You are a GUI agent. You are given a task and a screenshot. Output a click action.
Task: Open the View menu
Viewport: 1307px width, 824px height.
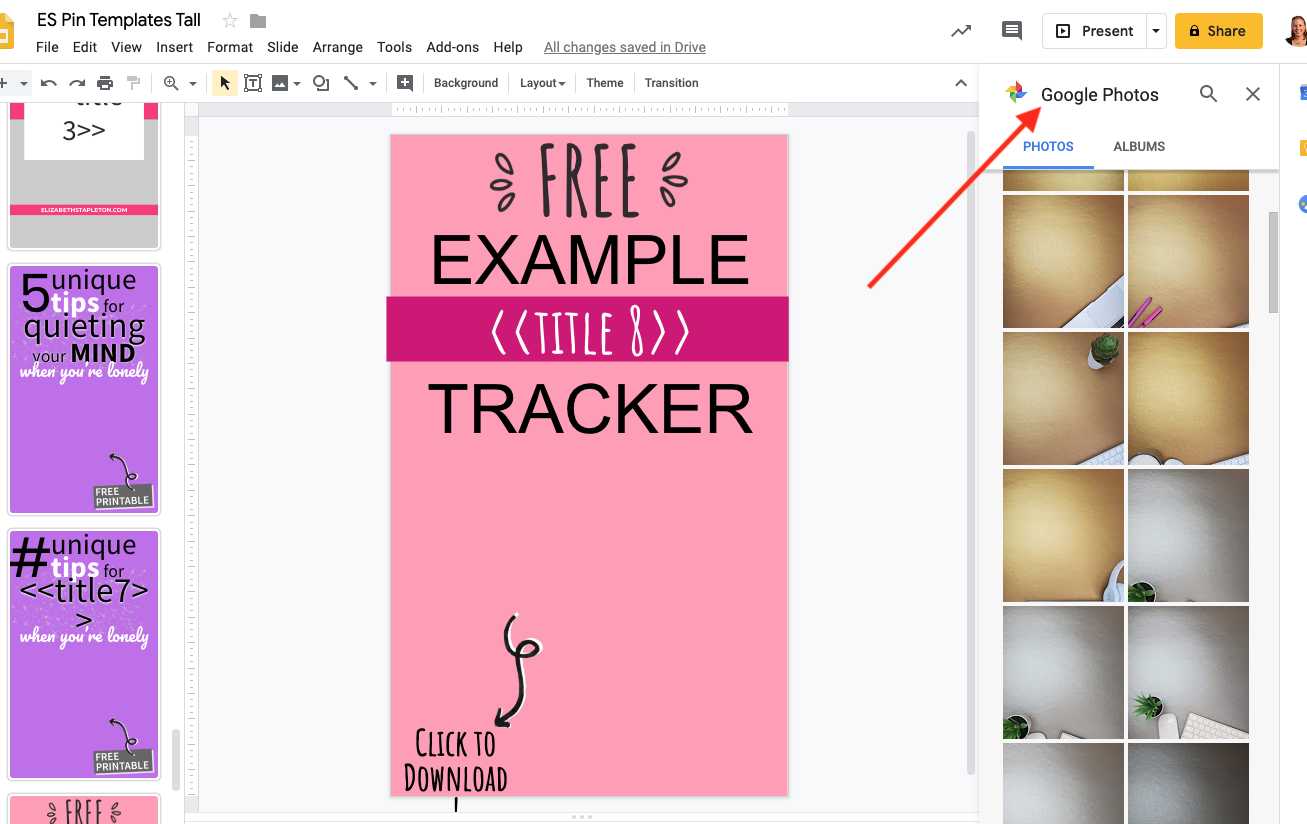(x=126, y=47)
